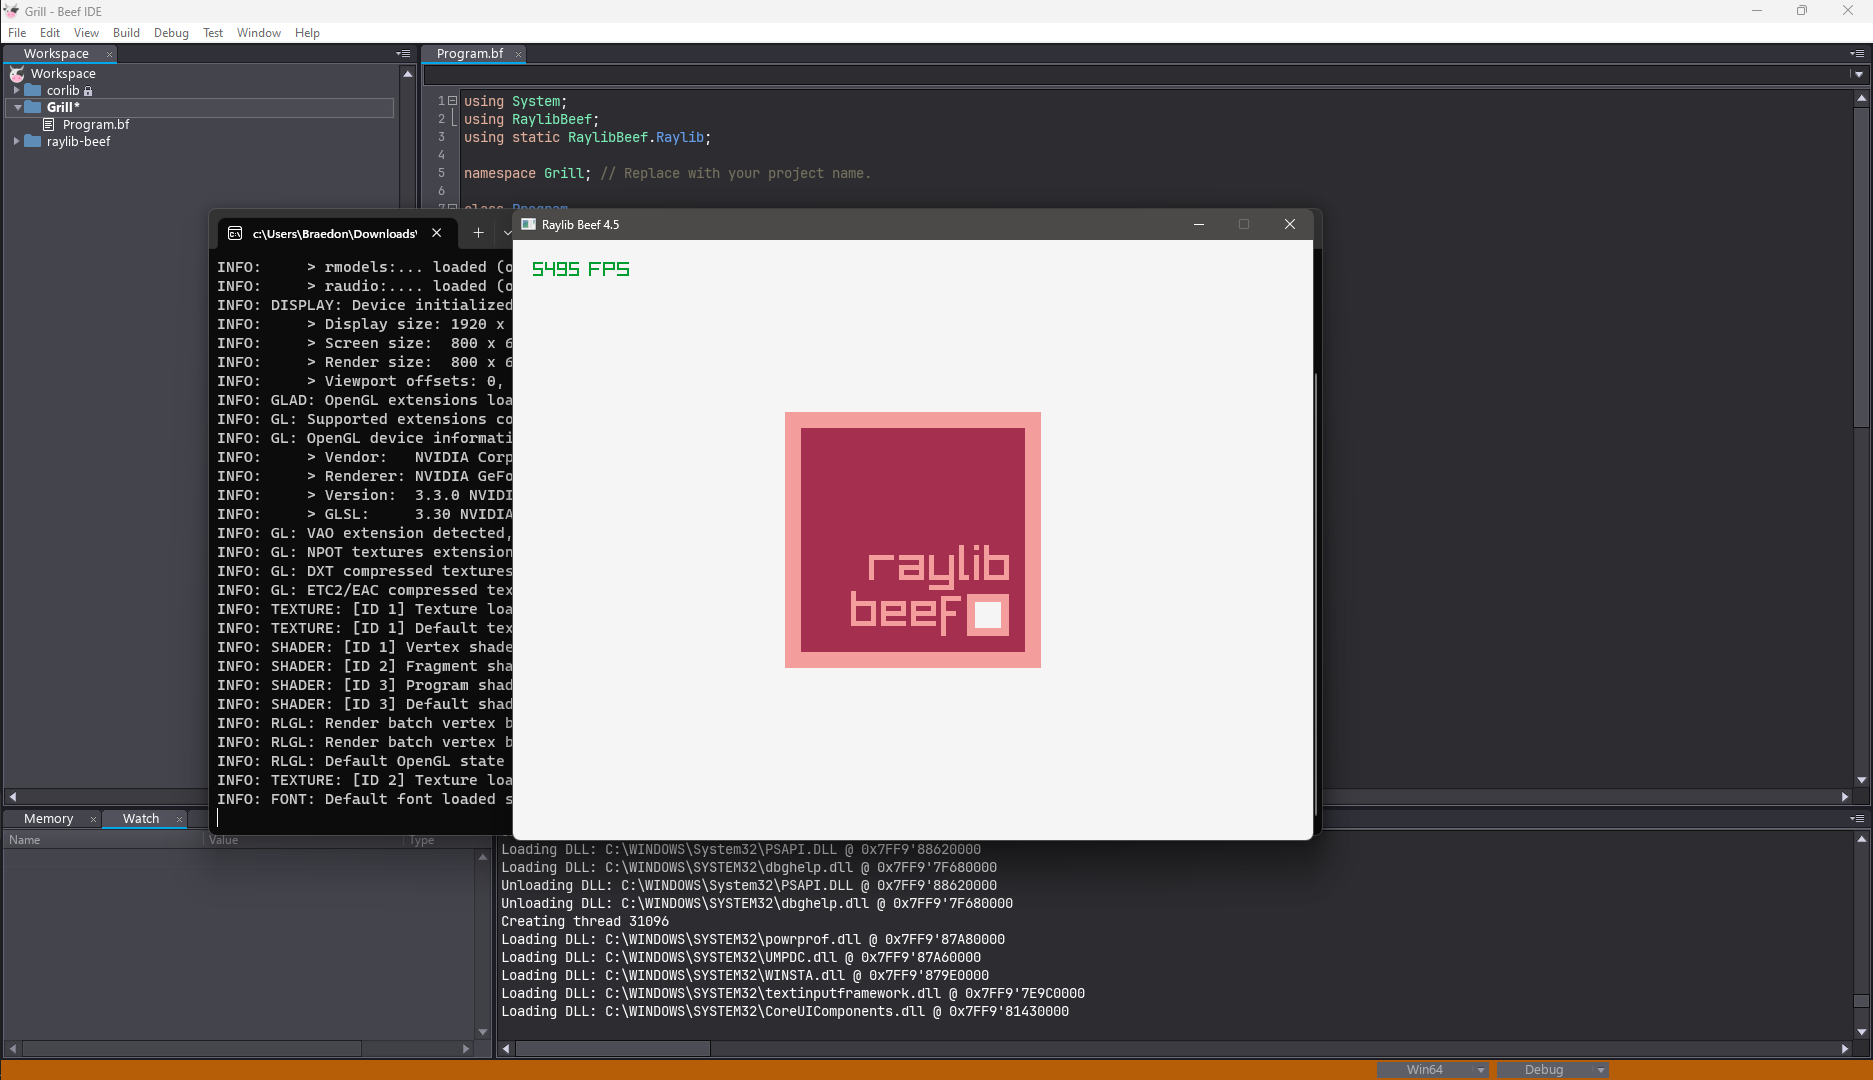Click the editor navigation bar field

click(x=1135, y=75)
